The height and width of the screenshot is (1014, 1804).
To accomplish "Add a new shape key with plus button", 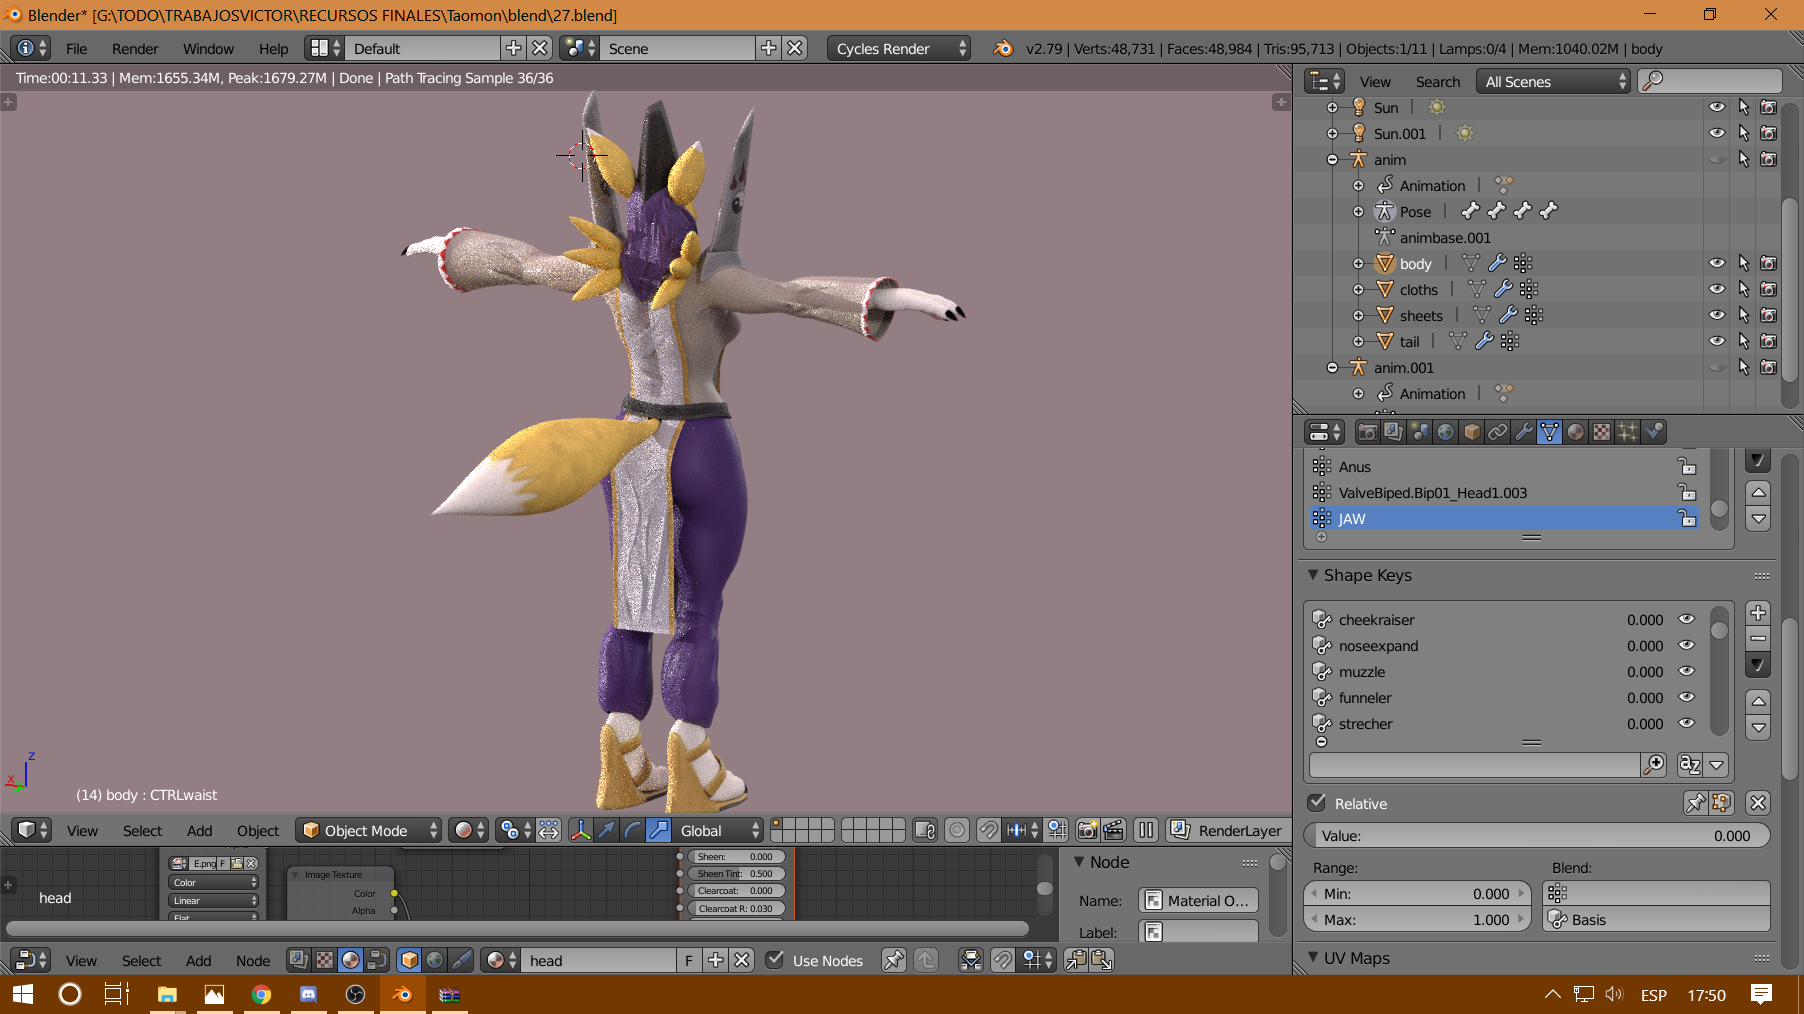I will pos(1758,613).
